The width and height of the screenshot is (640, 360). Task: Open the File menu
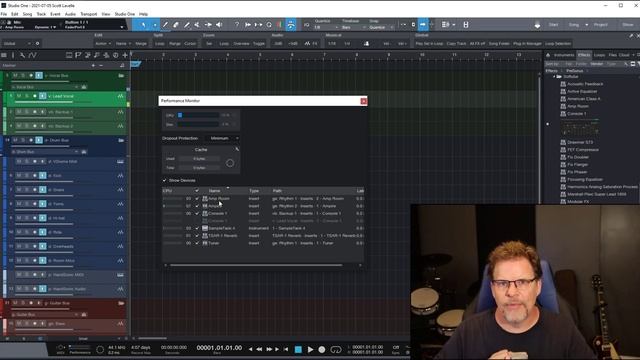(4, 14)
